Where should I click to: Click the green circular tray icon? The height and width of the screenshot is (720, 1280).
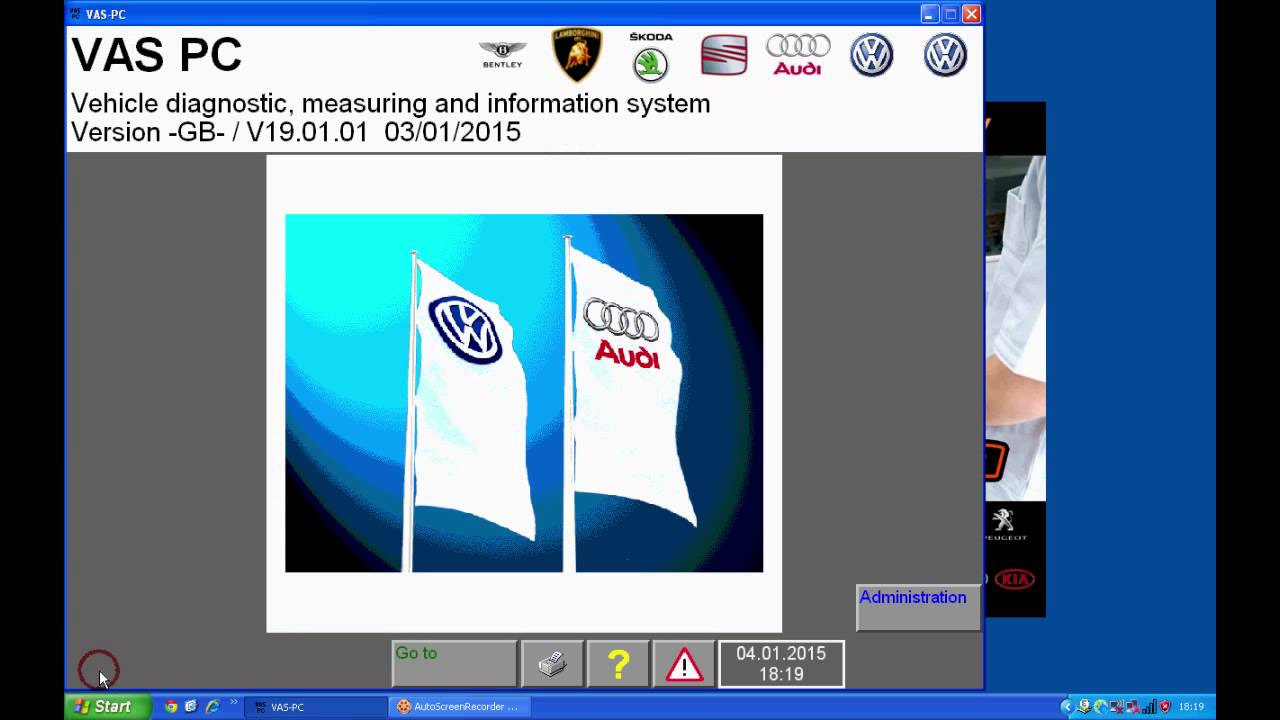tap(1101, 707)
